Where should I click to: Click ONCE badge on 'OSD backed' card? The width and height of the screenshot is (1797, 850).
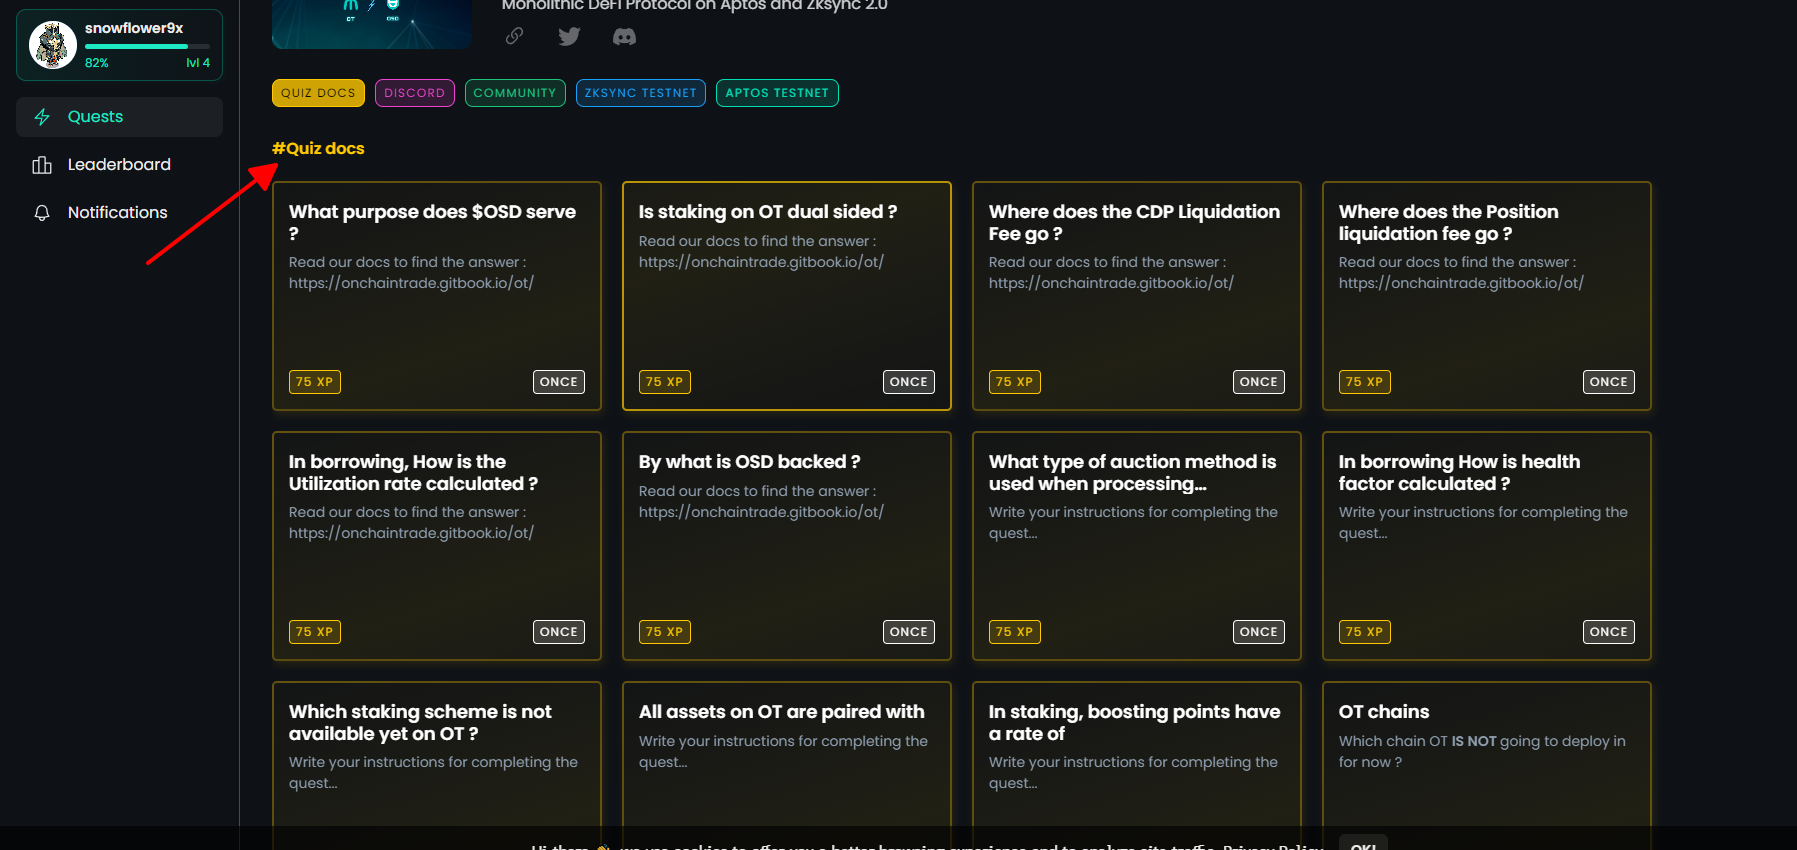point(909,632)
